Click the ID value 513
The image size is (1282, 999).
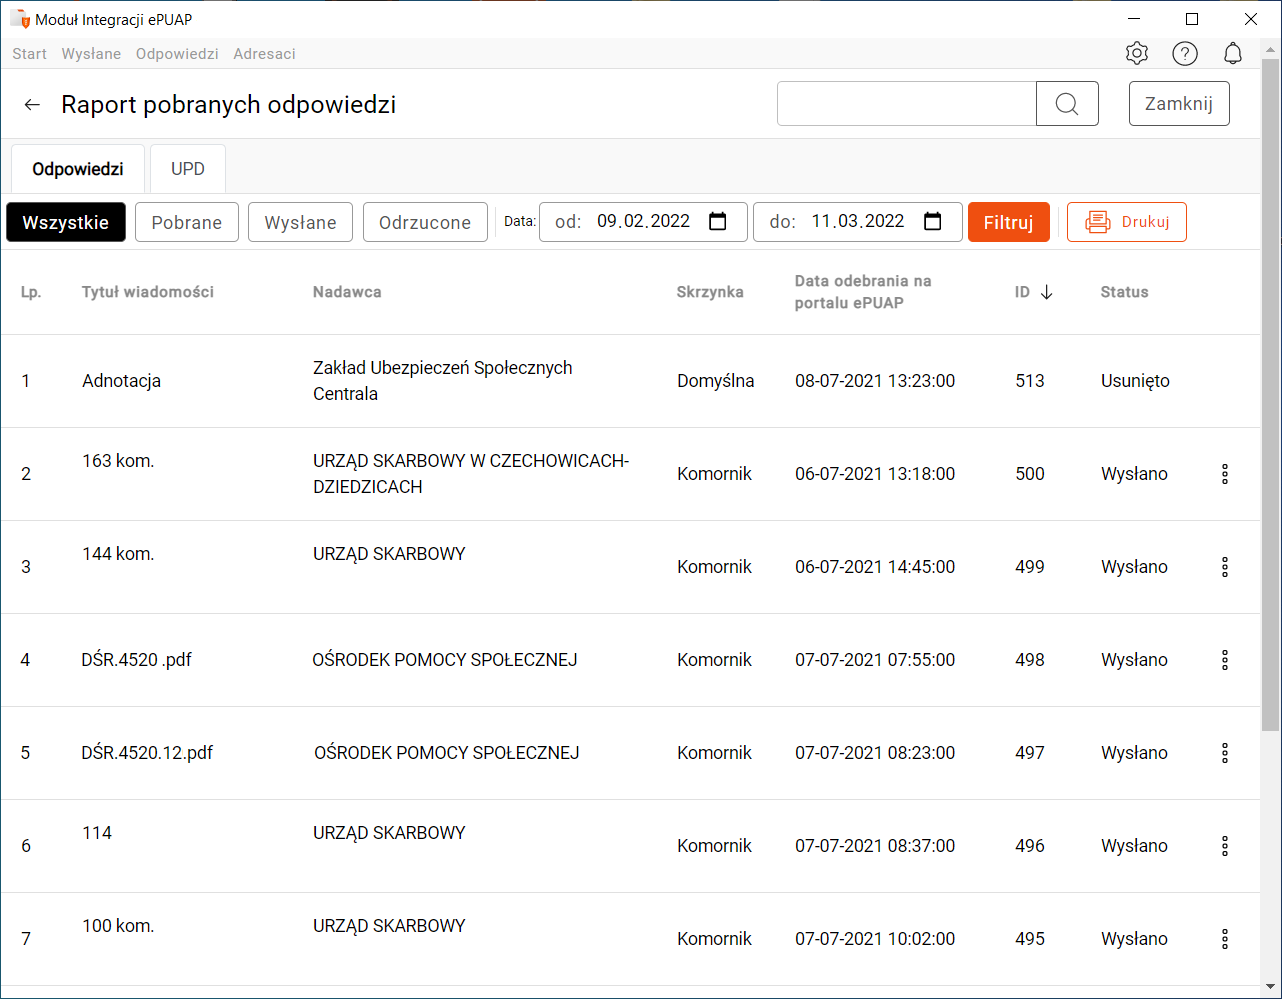1030,381
